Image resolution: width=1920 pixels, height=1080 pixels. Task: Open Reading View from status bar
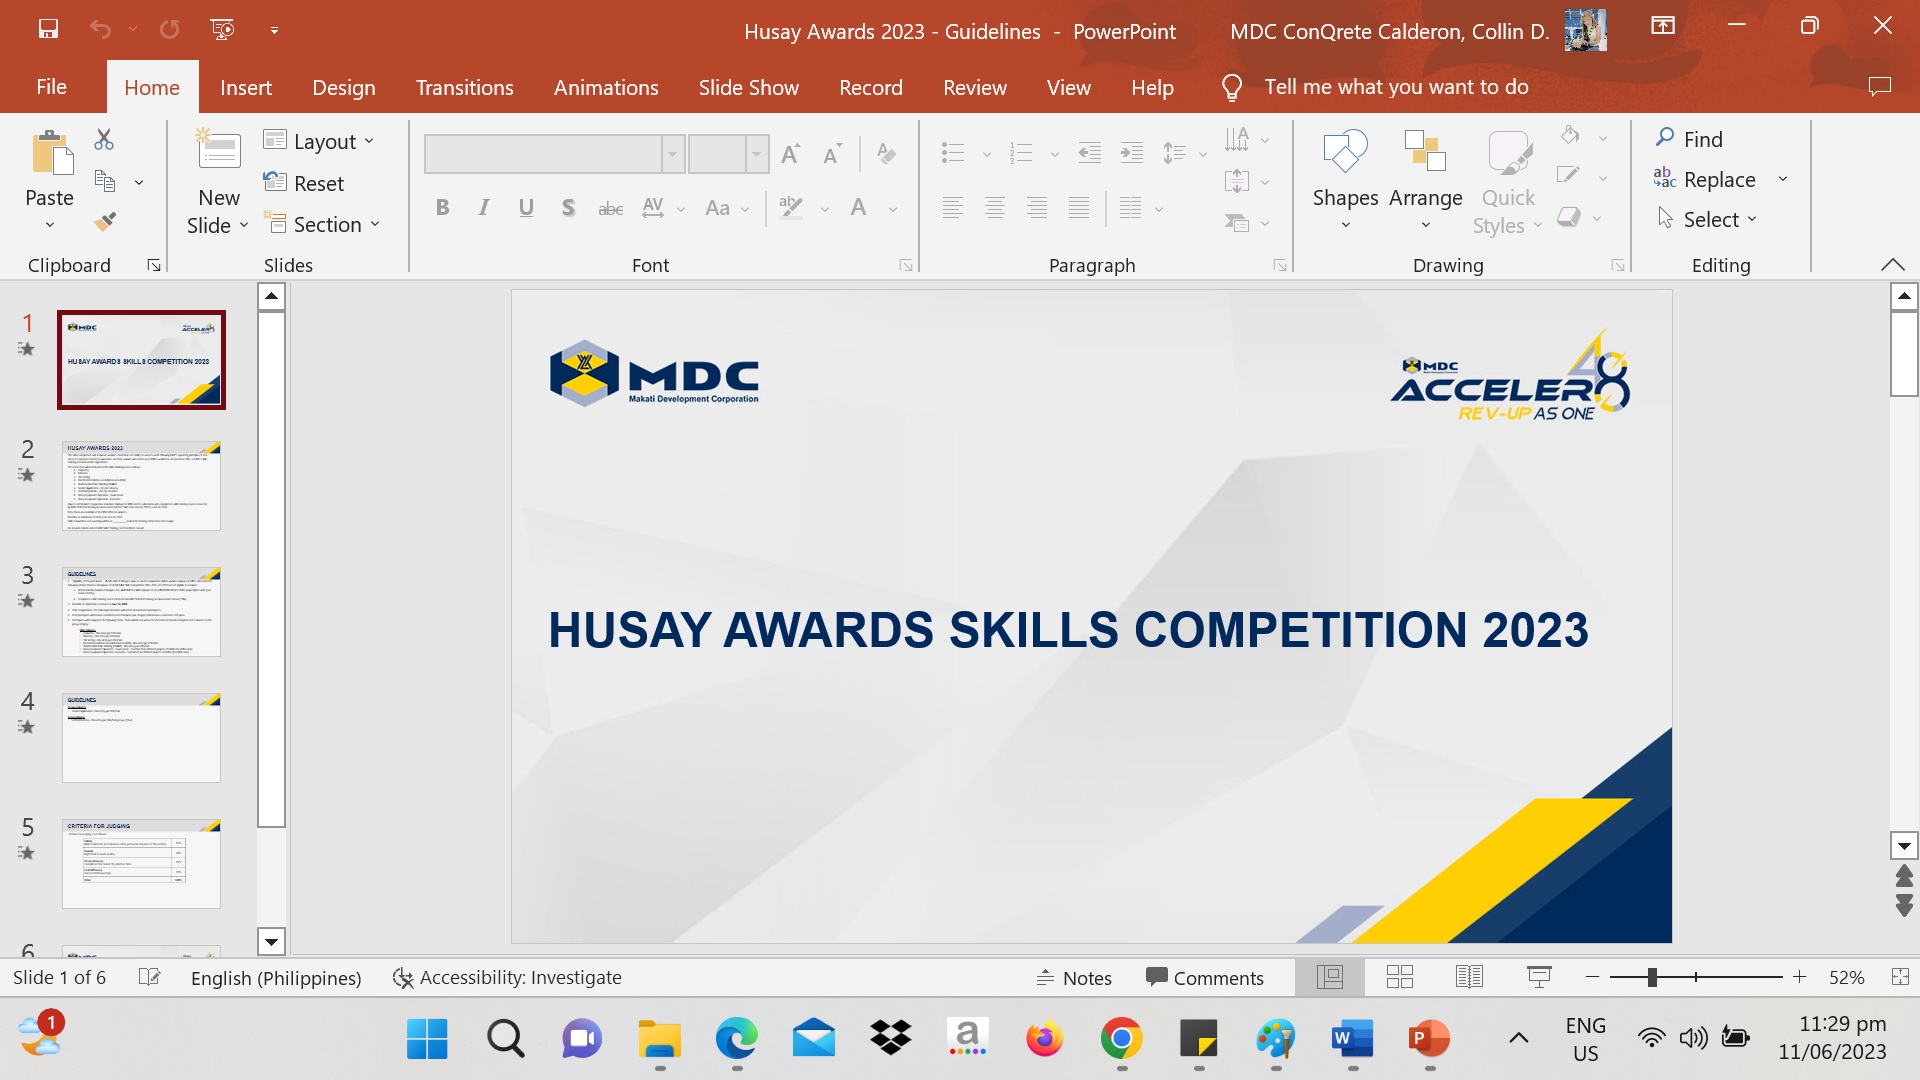coord(1469,977)
